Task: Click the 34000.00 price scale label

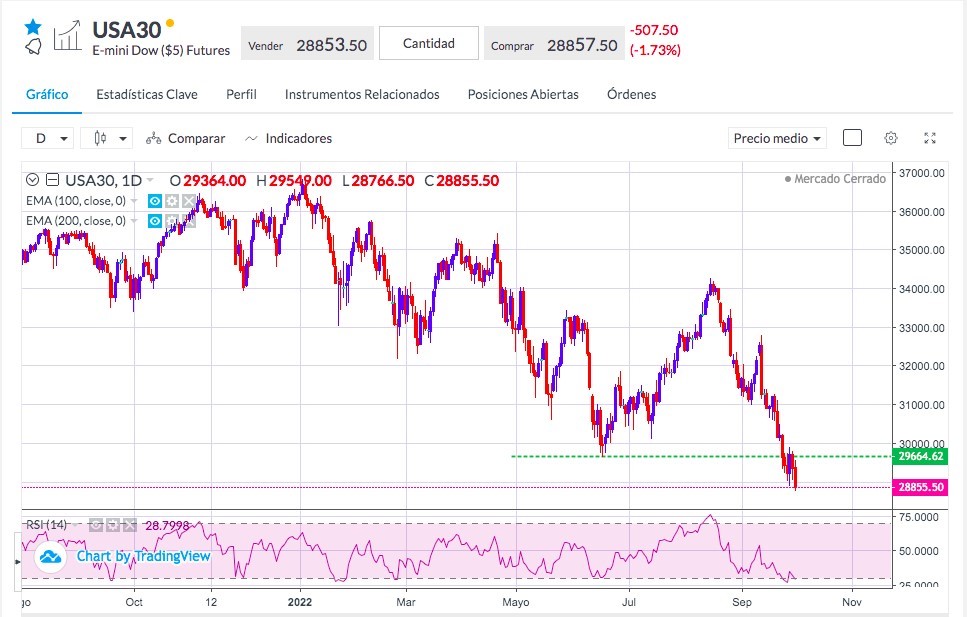Action: (x=921, y=289)
